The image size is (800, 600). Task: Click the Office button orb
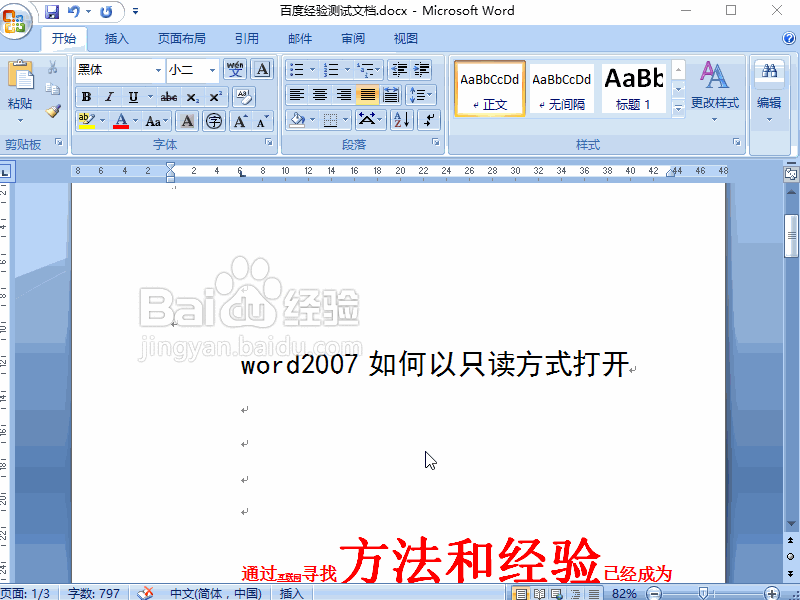[x=15, y=20]
